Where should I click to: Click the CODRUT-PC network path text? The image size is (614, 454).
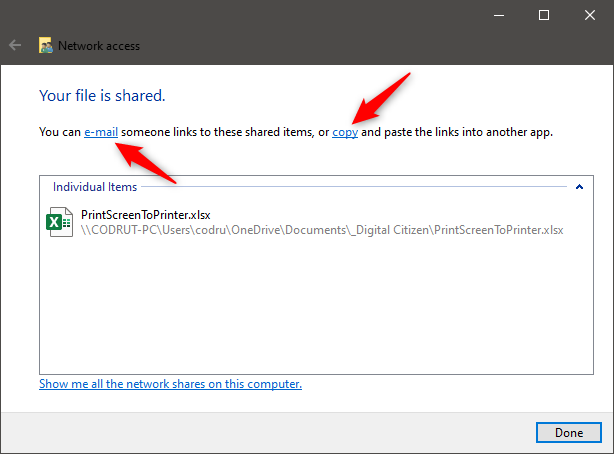point(322,230)
